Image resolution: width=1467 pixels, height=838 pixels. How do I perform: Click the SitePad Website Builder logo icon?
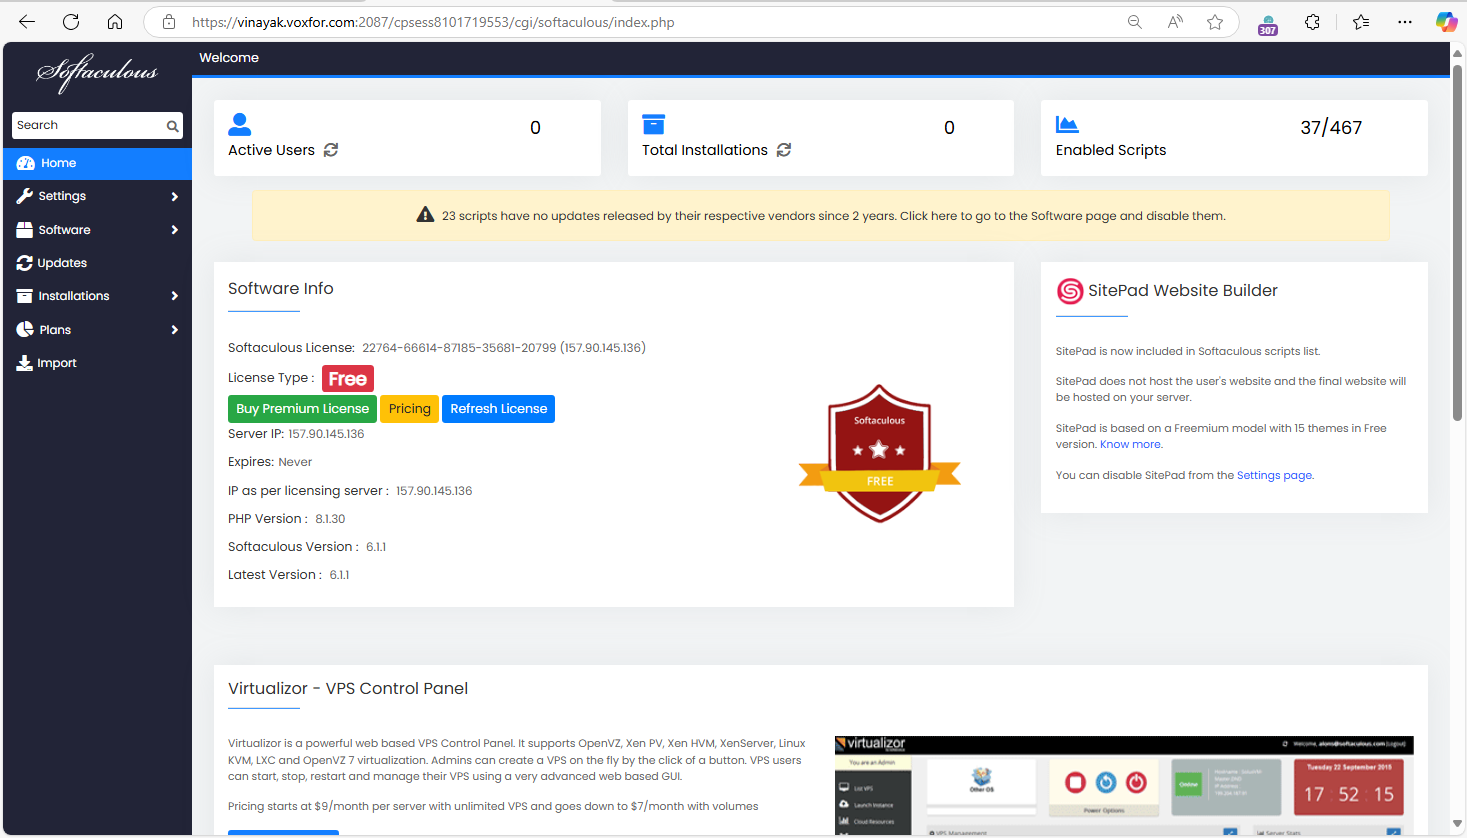(1070, 291)
